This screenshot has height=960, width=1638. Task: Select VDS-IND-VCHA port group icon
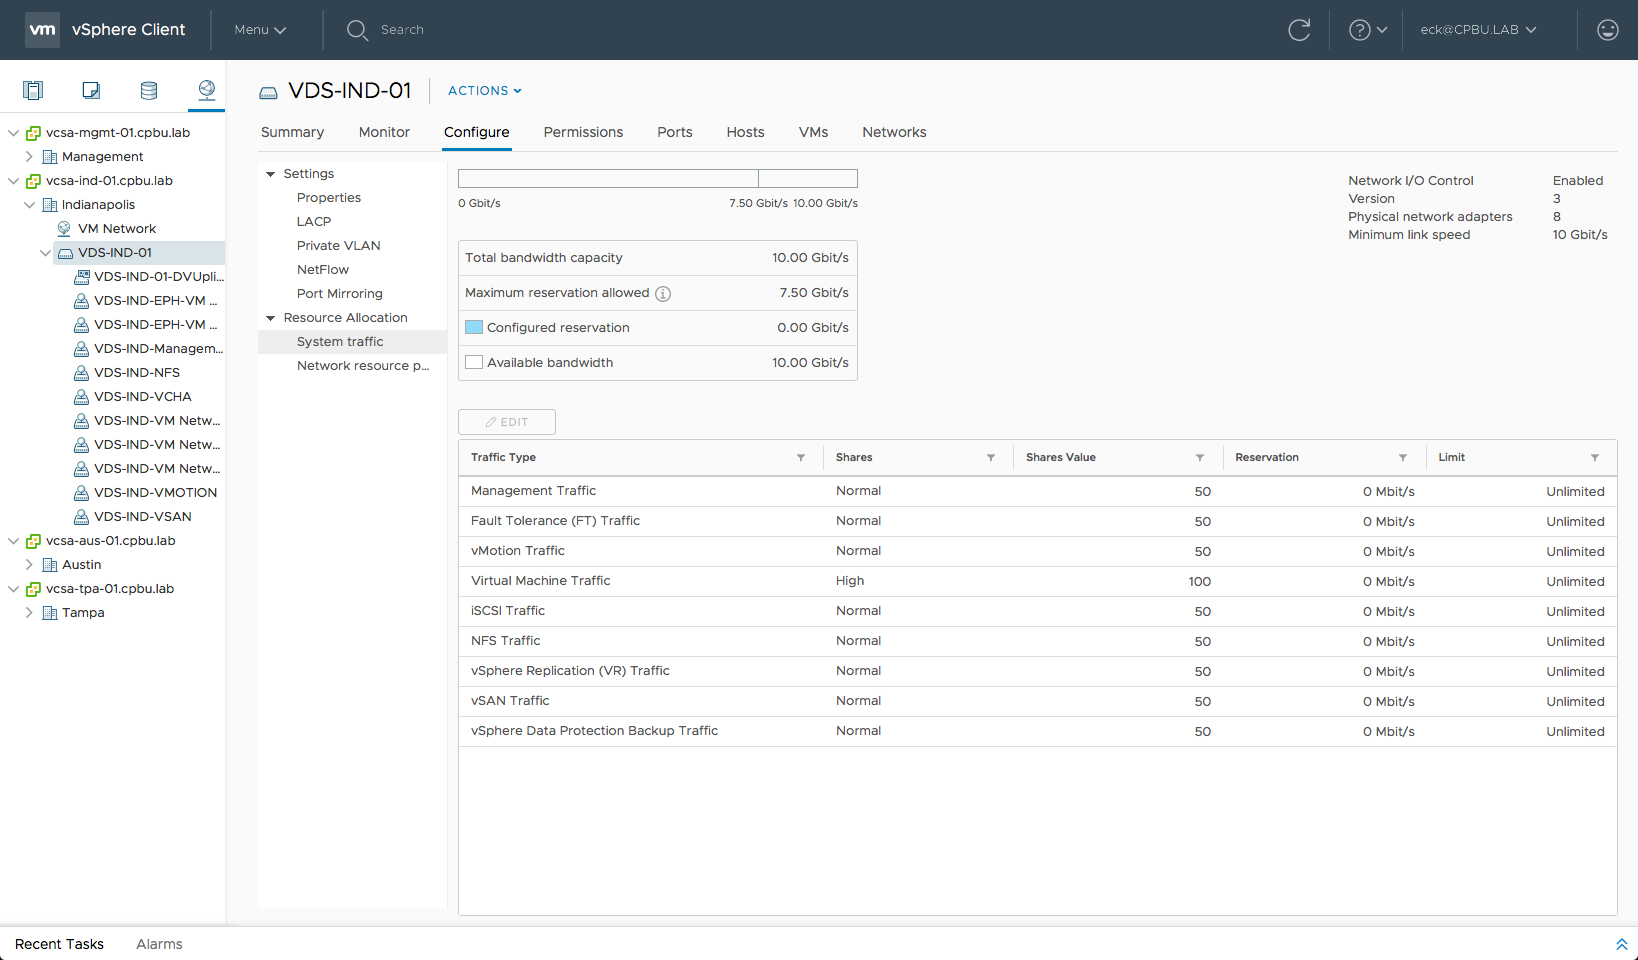click(81, 397)
